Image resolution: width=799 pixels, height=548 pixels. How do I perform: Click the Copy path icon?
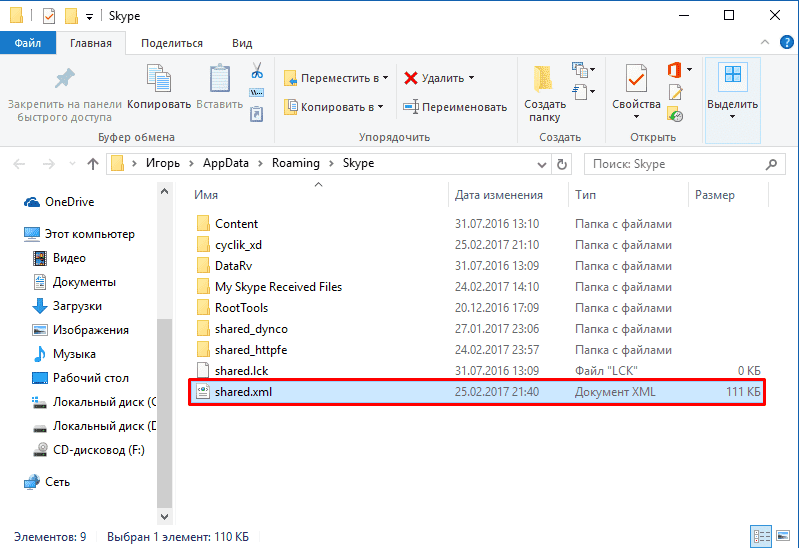[256, 92]
